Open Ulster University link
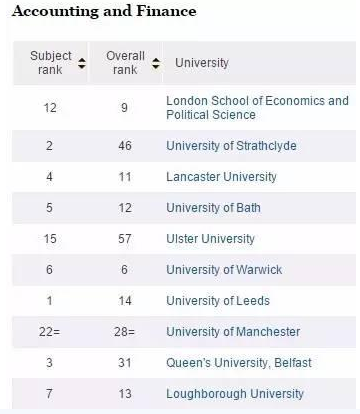Screen dimensions: 360x414 210,239
